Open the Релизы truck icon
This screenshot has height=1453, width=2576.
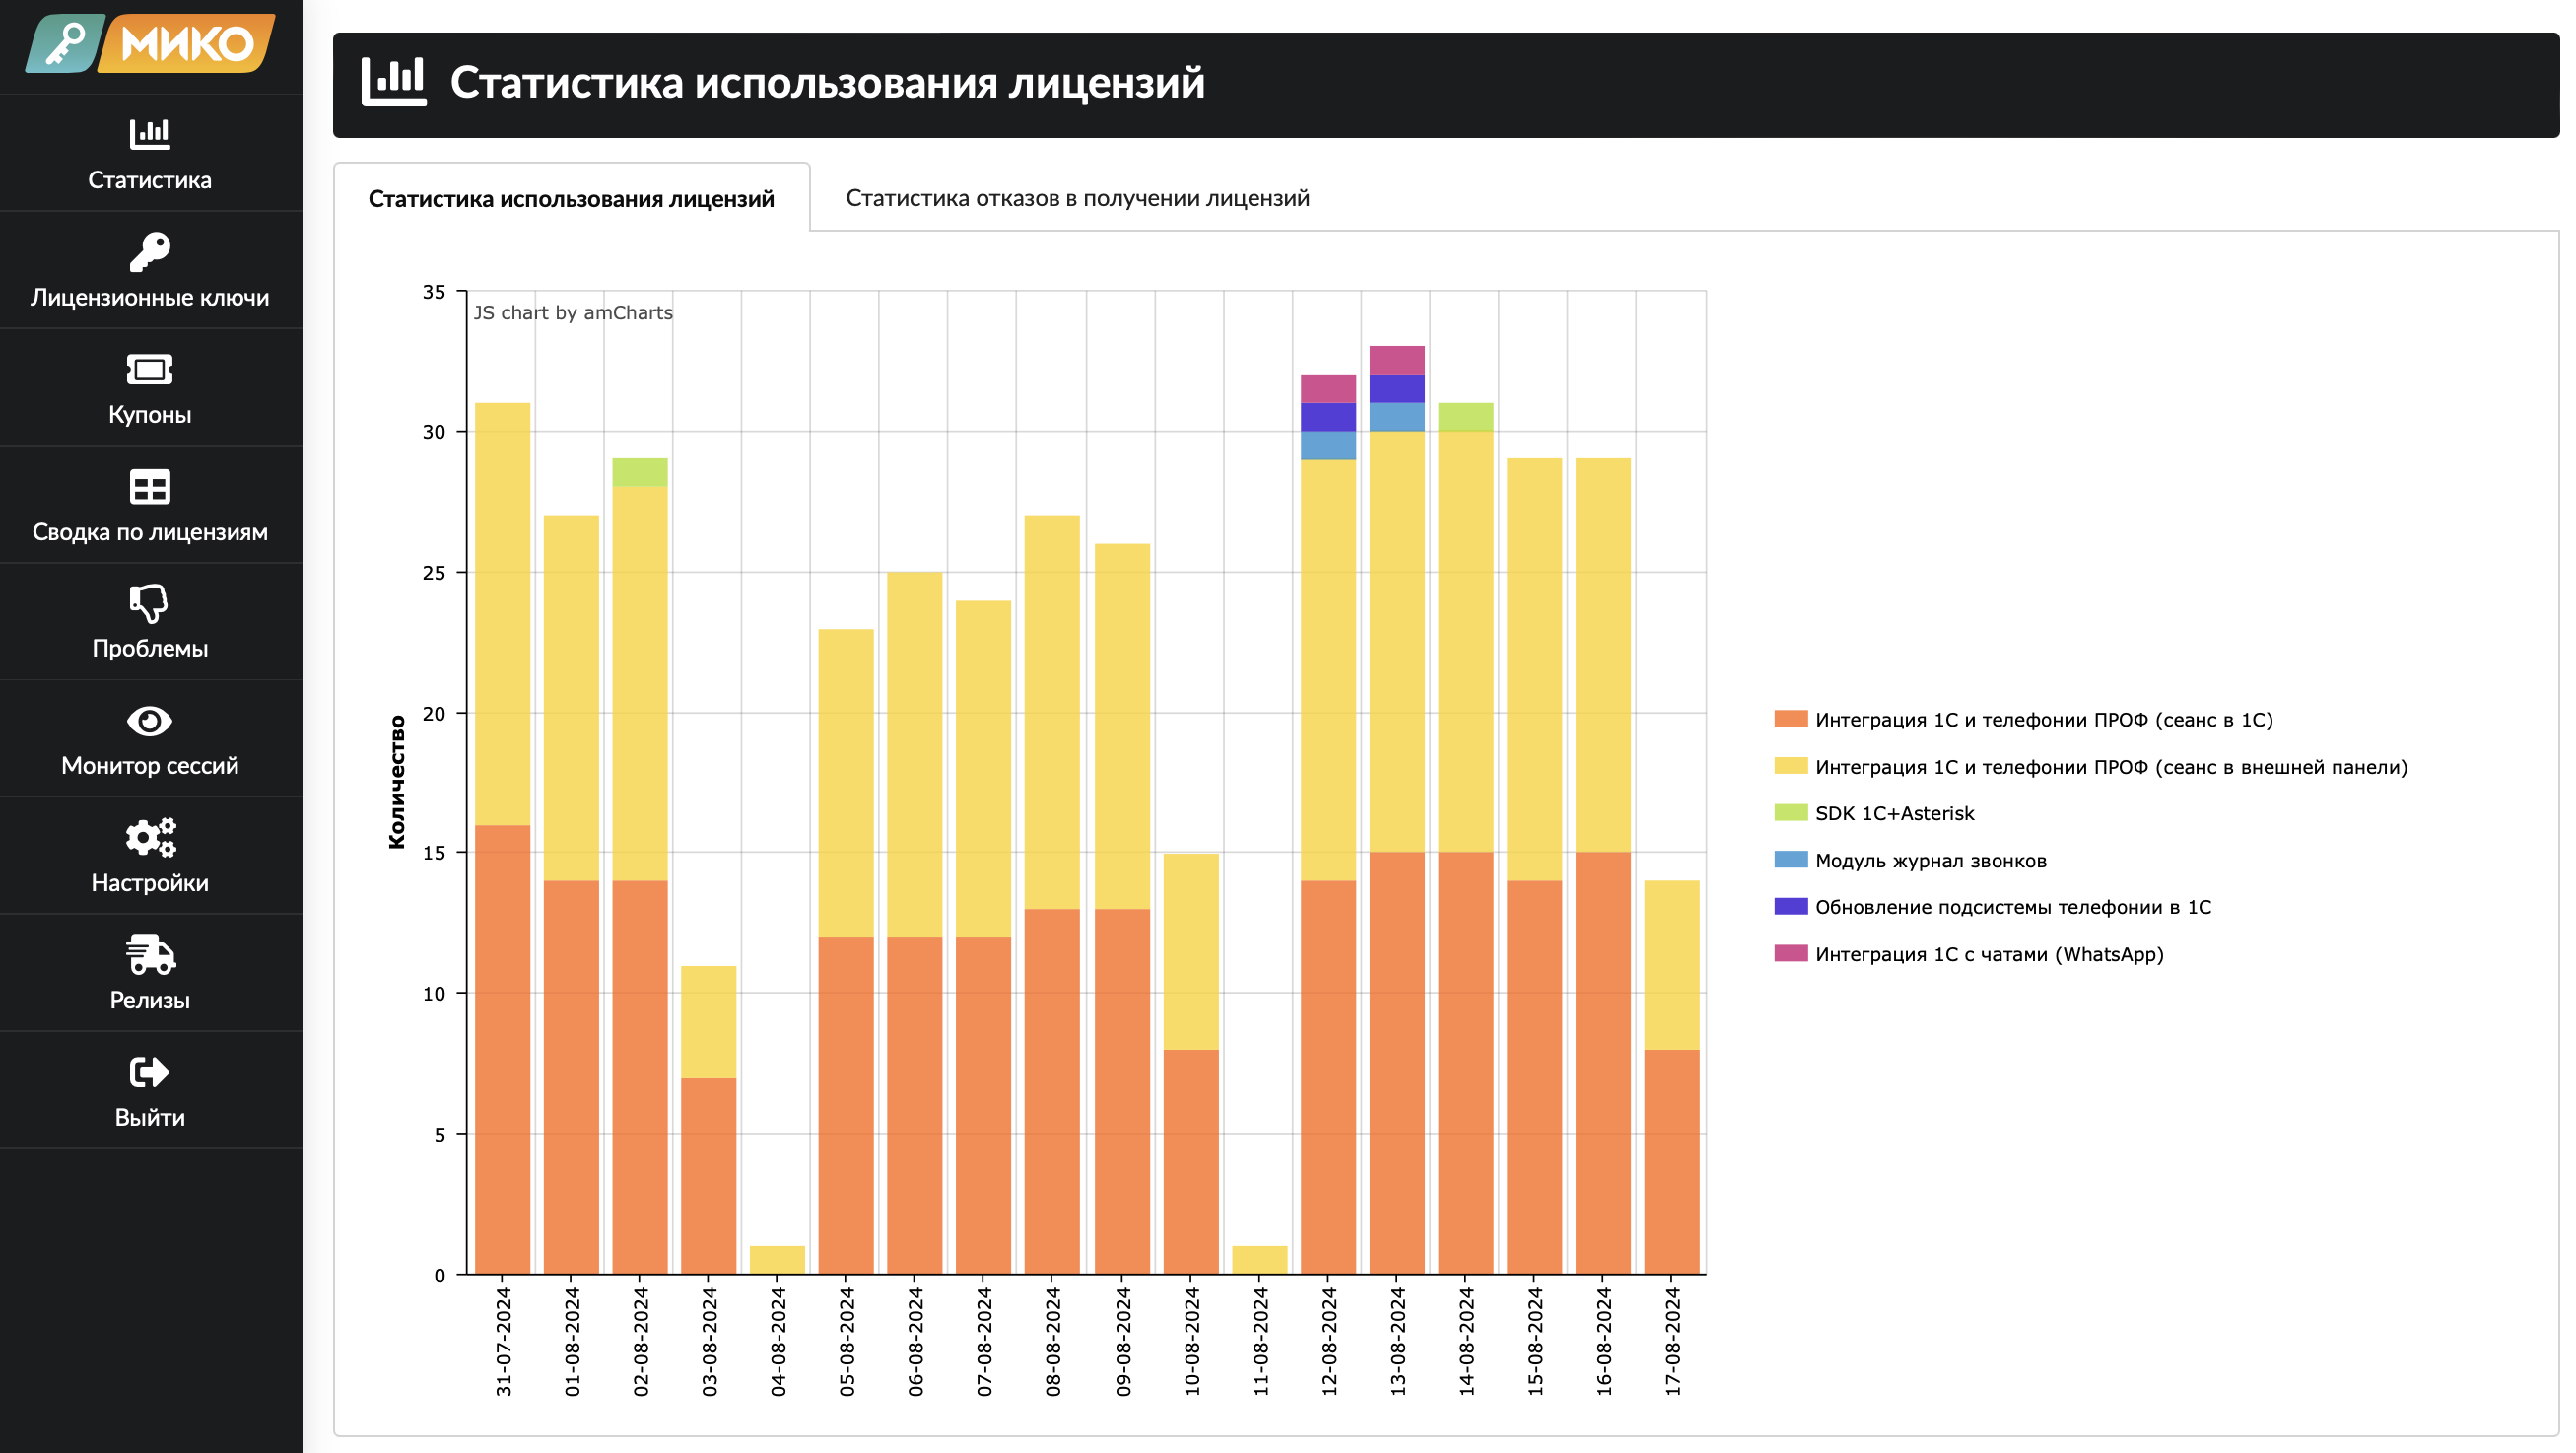pos(150,955)
